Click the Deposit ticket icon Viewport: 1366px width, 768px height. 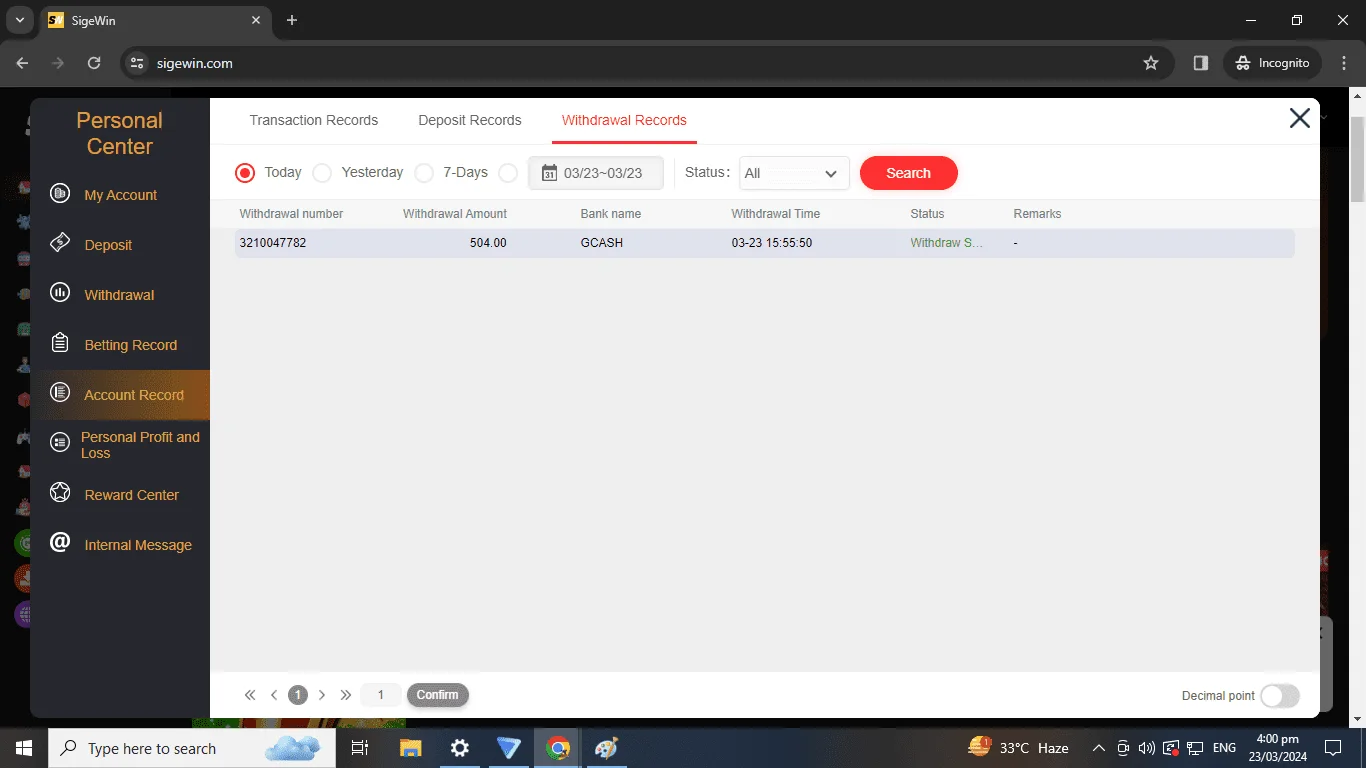[x=60, y=243]
